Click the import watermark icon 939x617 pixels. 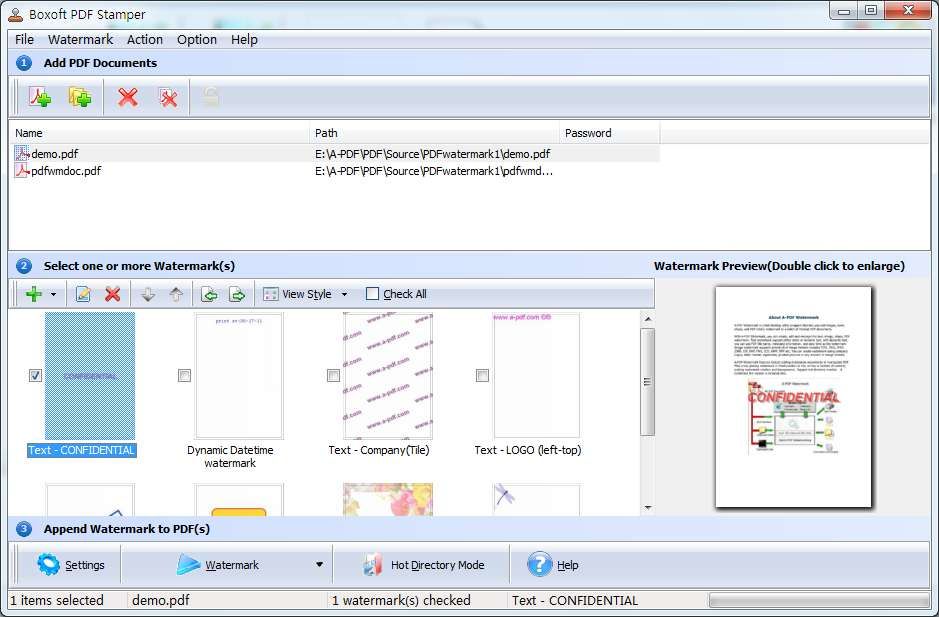[209, 294]
